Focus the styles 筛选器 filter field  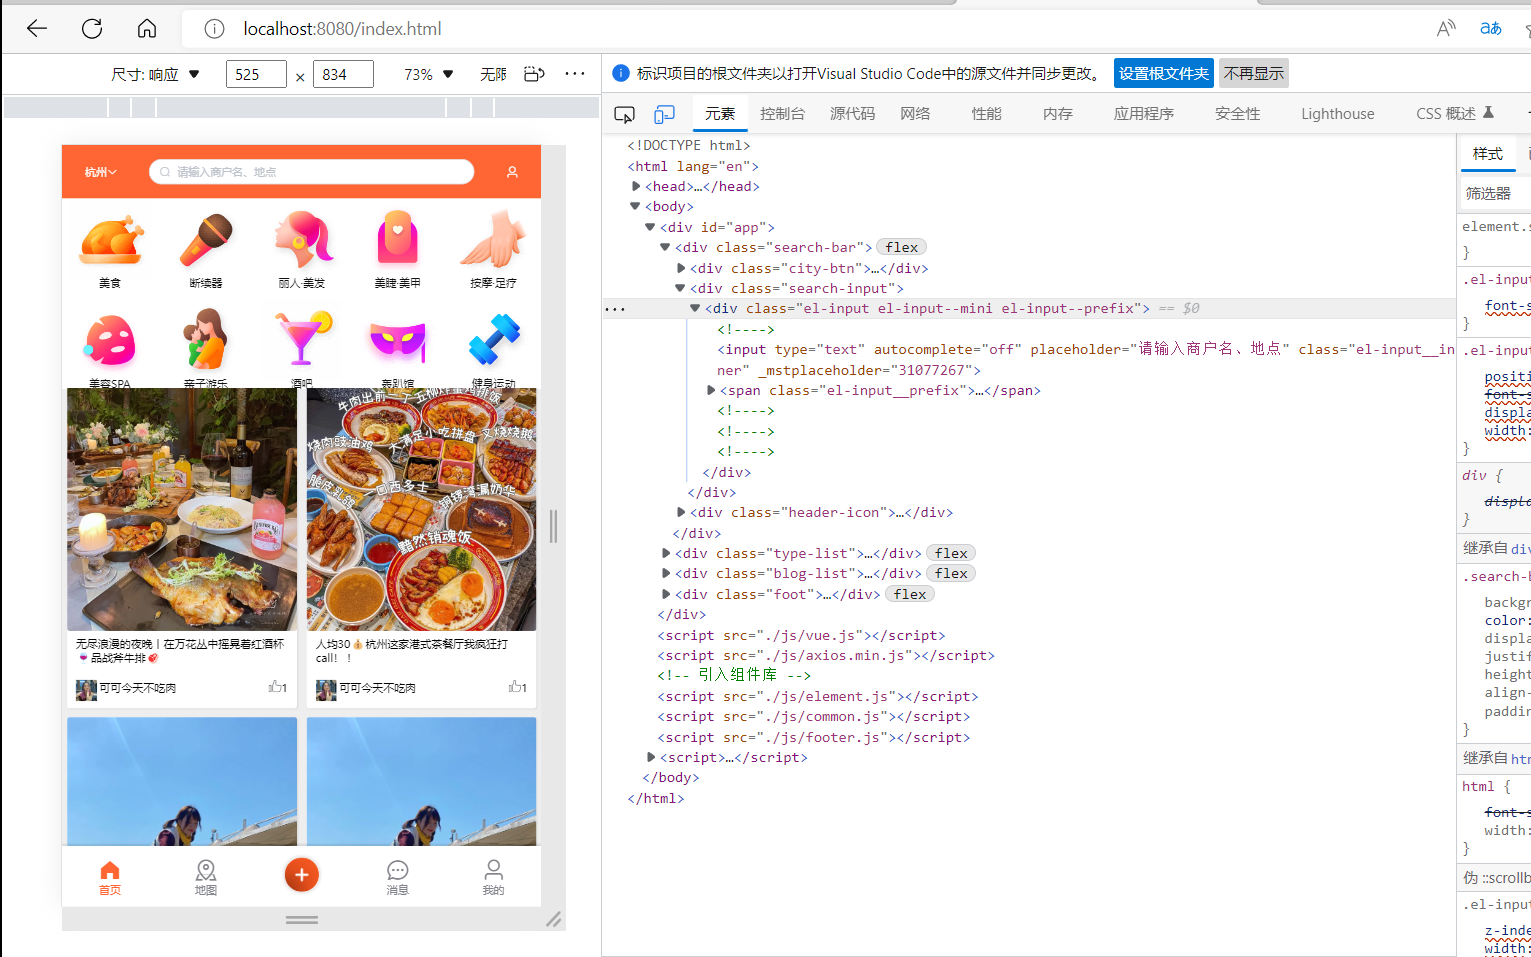[1494, 193]
